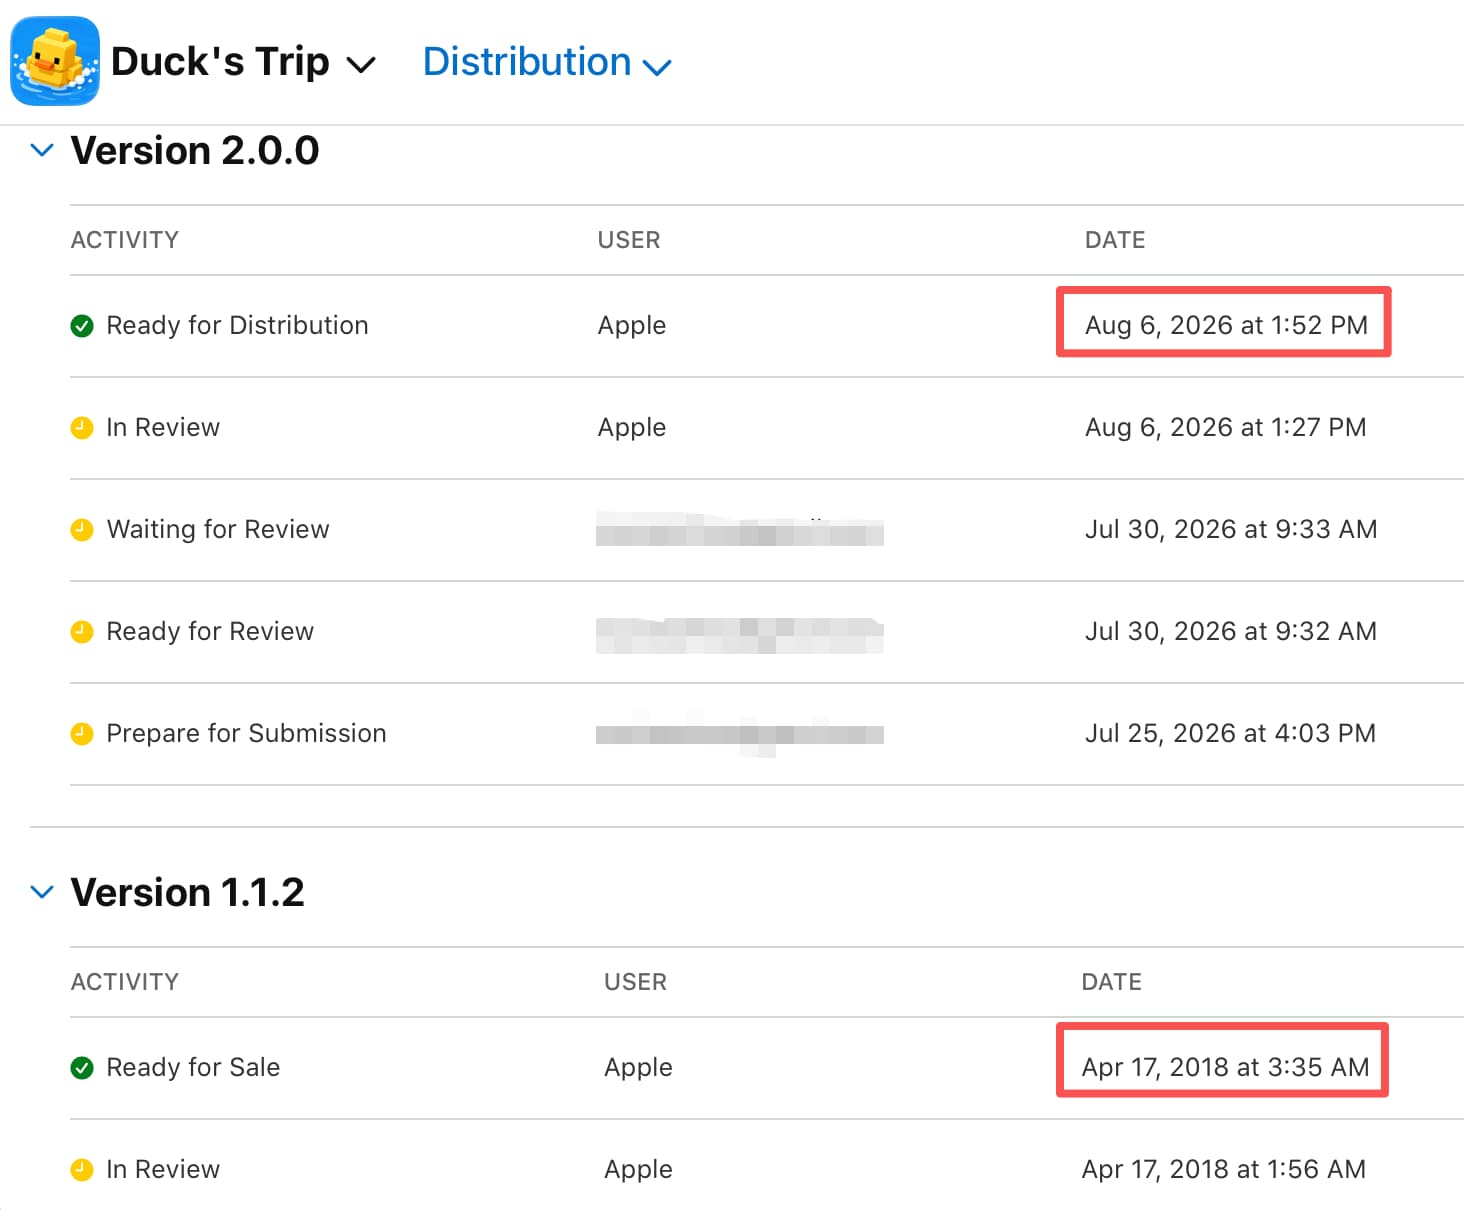Select the Waiting for Review activity text

[x=218, y=529]
